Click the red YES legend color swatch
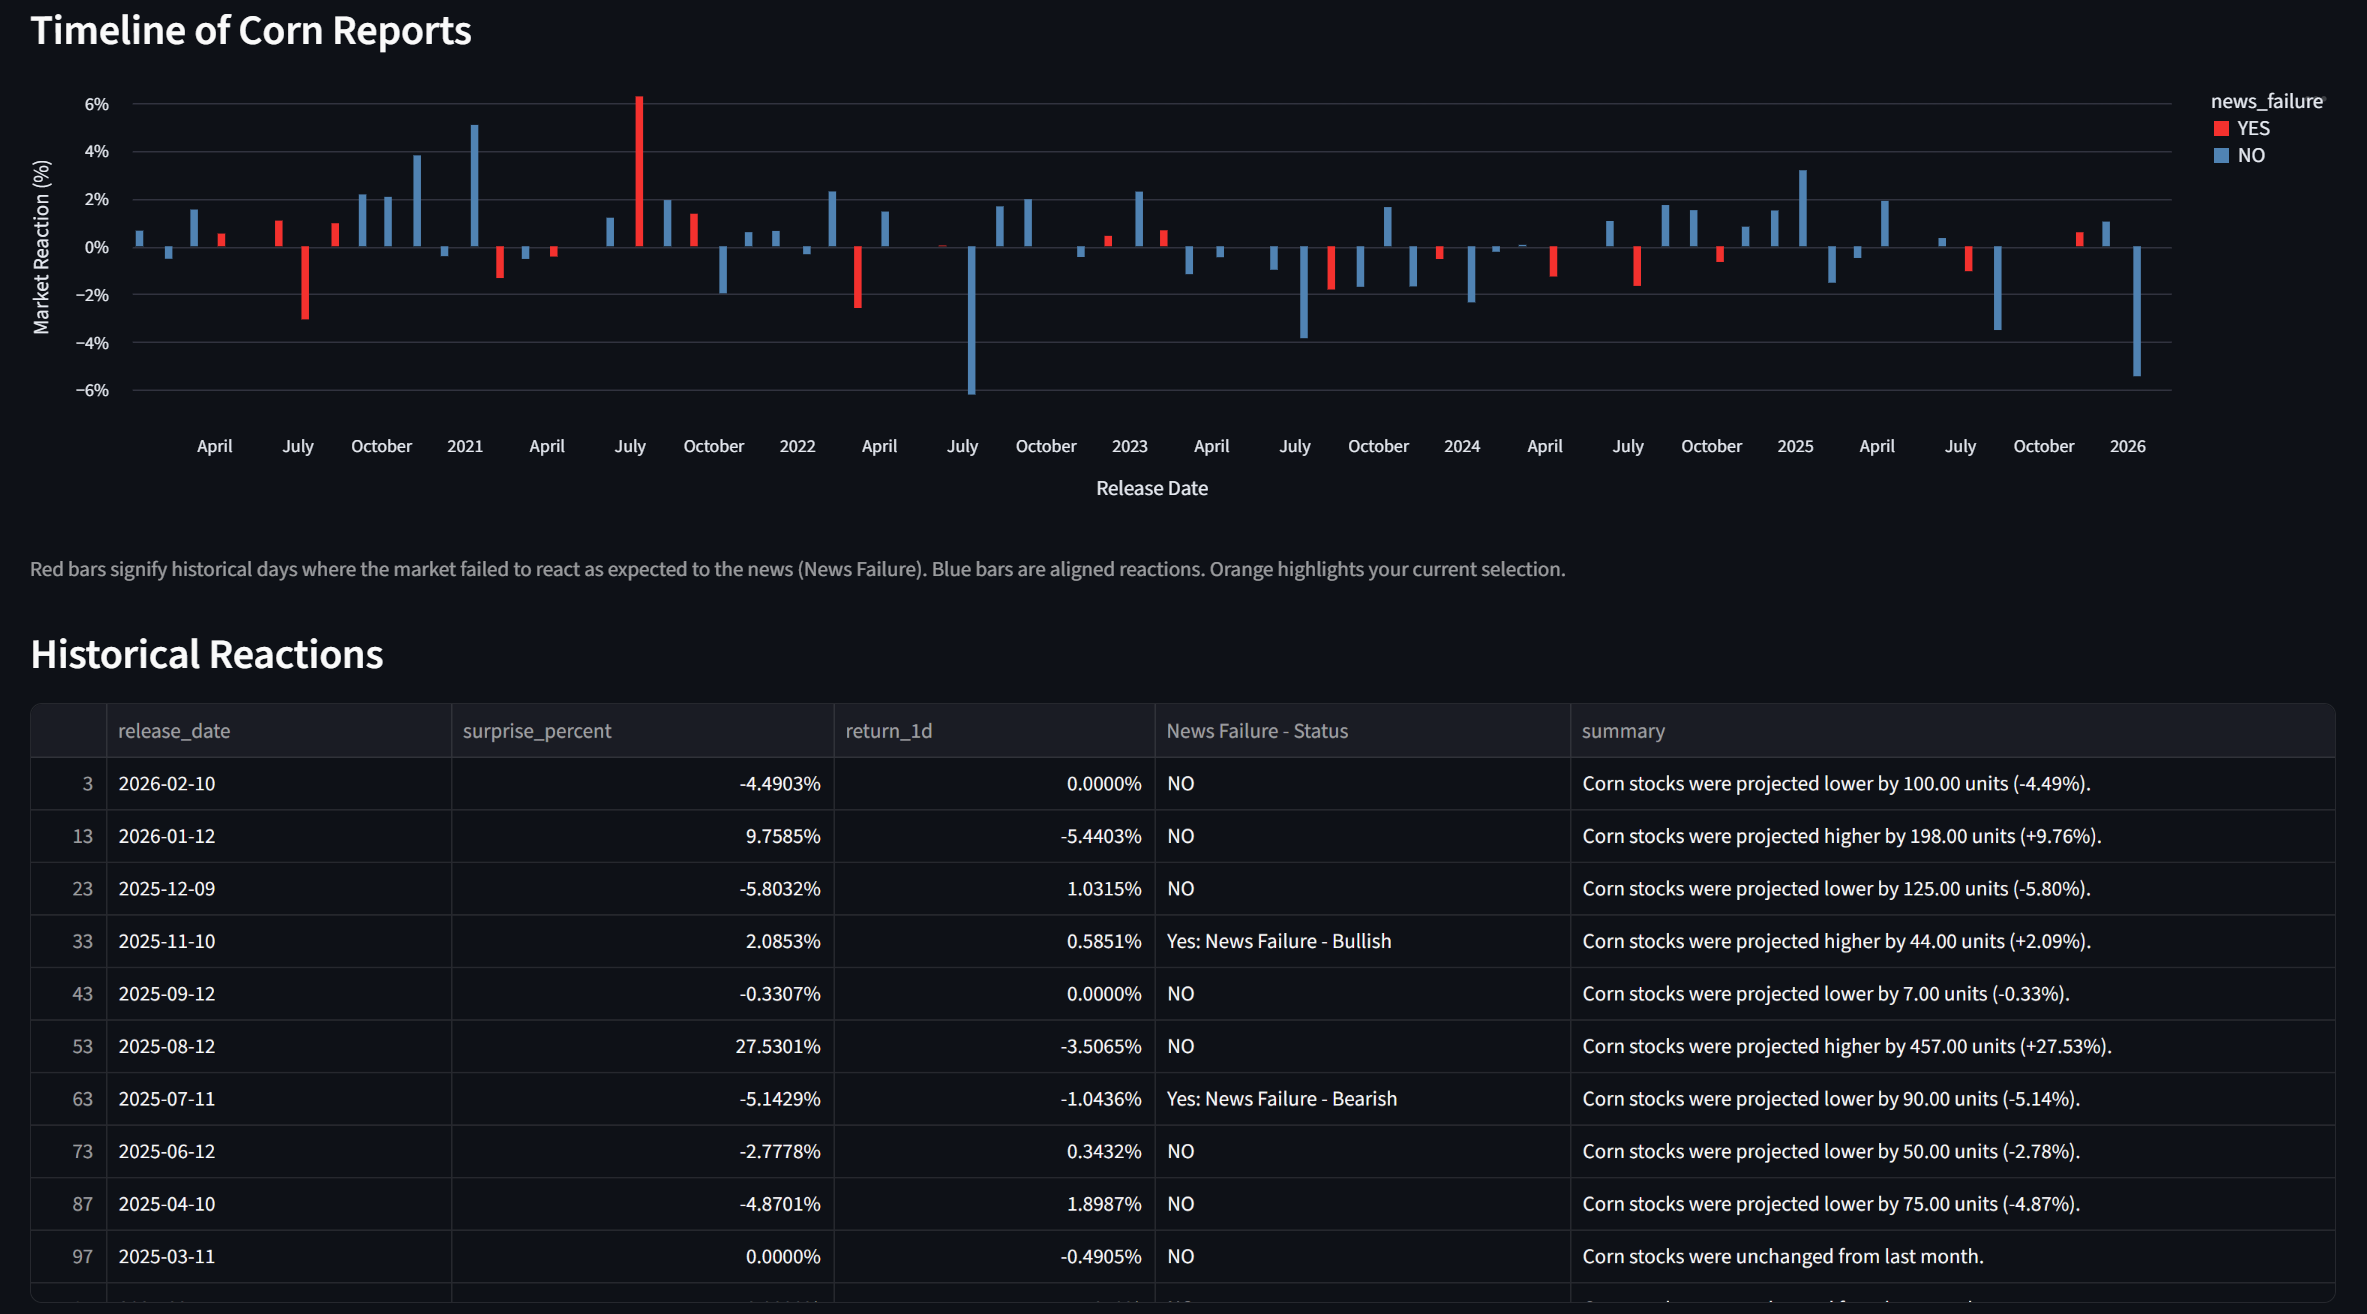2367x1314 pixels. coord(2221,128)
